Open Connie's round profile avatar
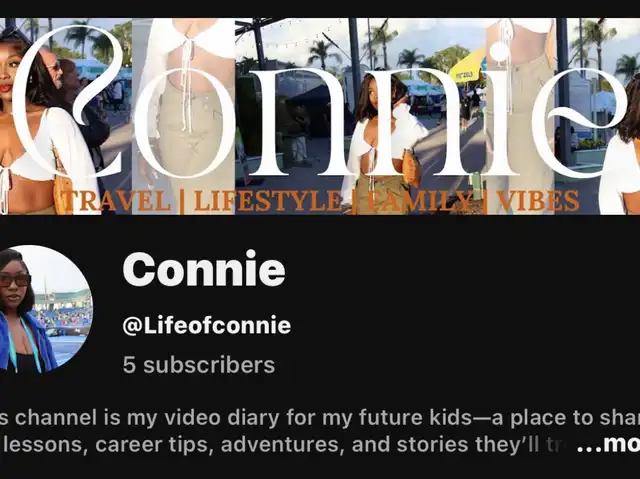 (46, 309)
